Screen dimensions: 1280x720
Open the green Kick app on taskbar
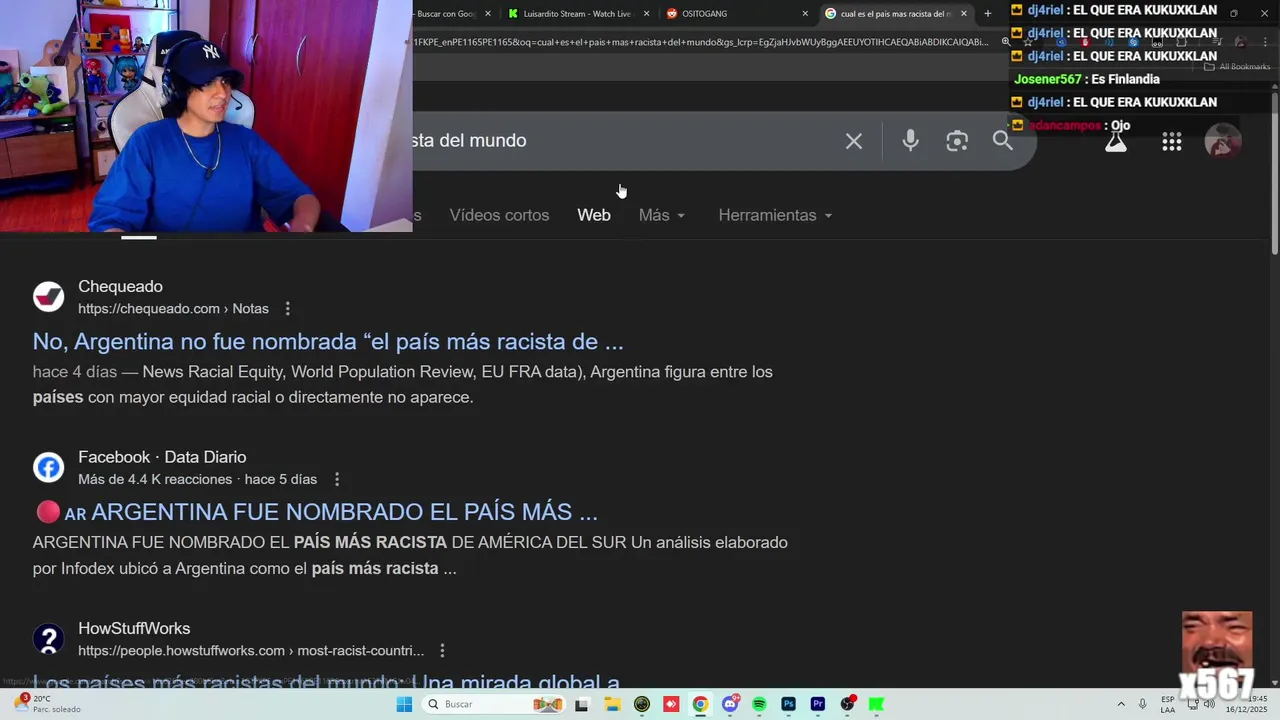877,704
